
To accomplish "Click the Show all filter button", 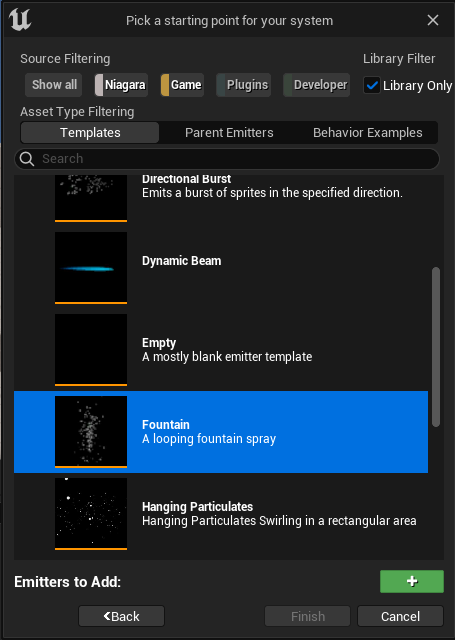I will (x=54, y=85).
